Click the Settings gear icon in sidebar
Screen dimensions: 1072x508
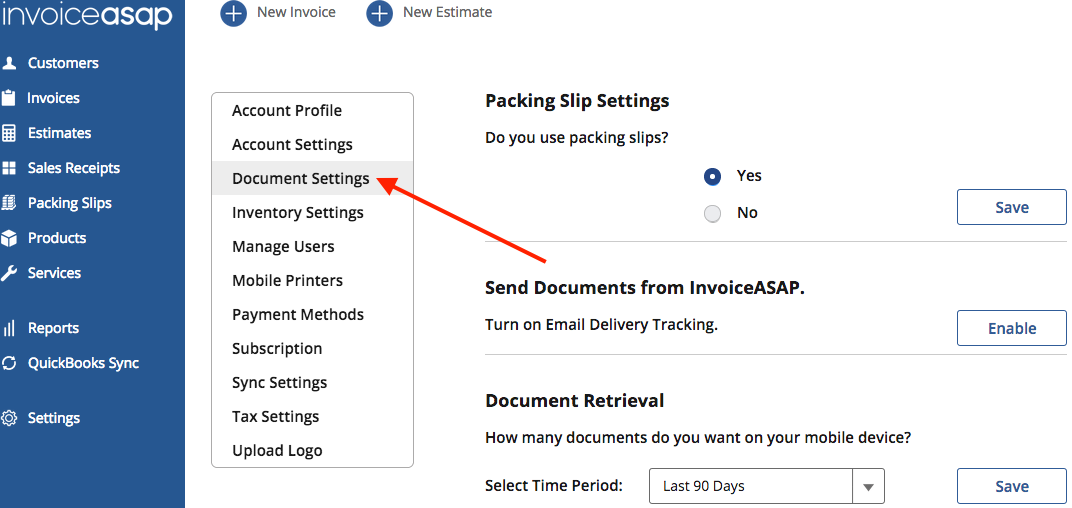click(x=9, y=418)
